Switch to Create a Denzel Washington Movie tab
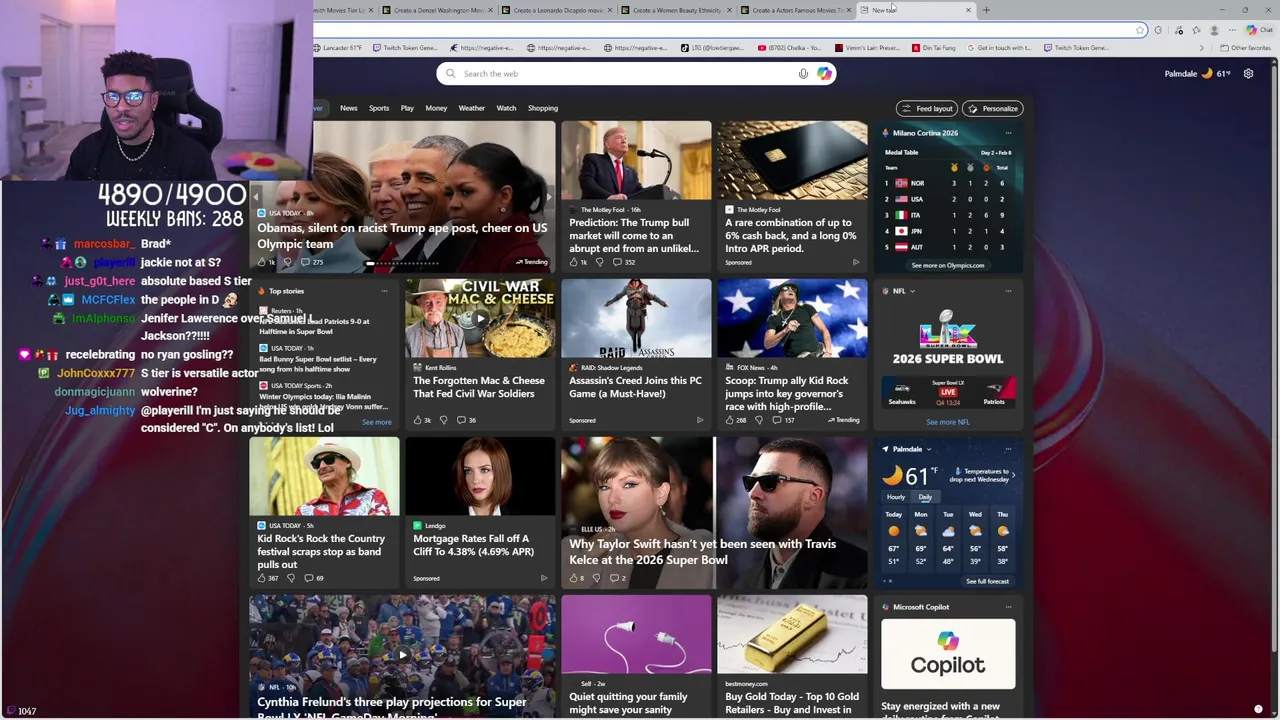Screen dimensions: 1280x720 (x=436, y=10)
